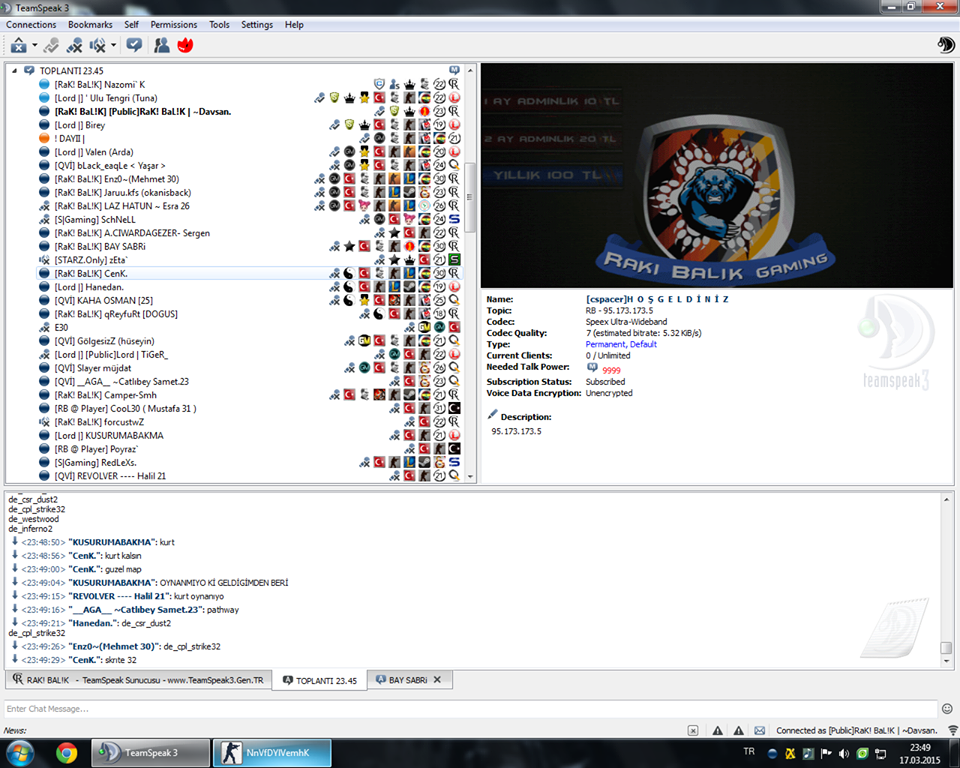
Task: Toggle channel subscribe speech bubble icon
Action: (134, 45)
